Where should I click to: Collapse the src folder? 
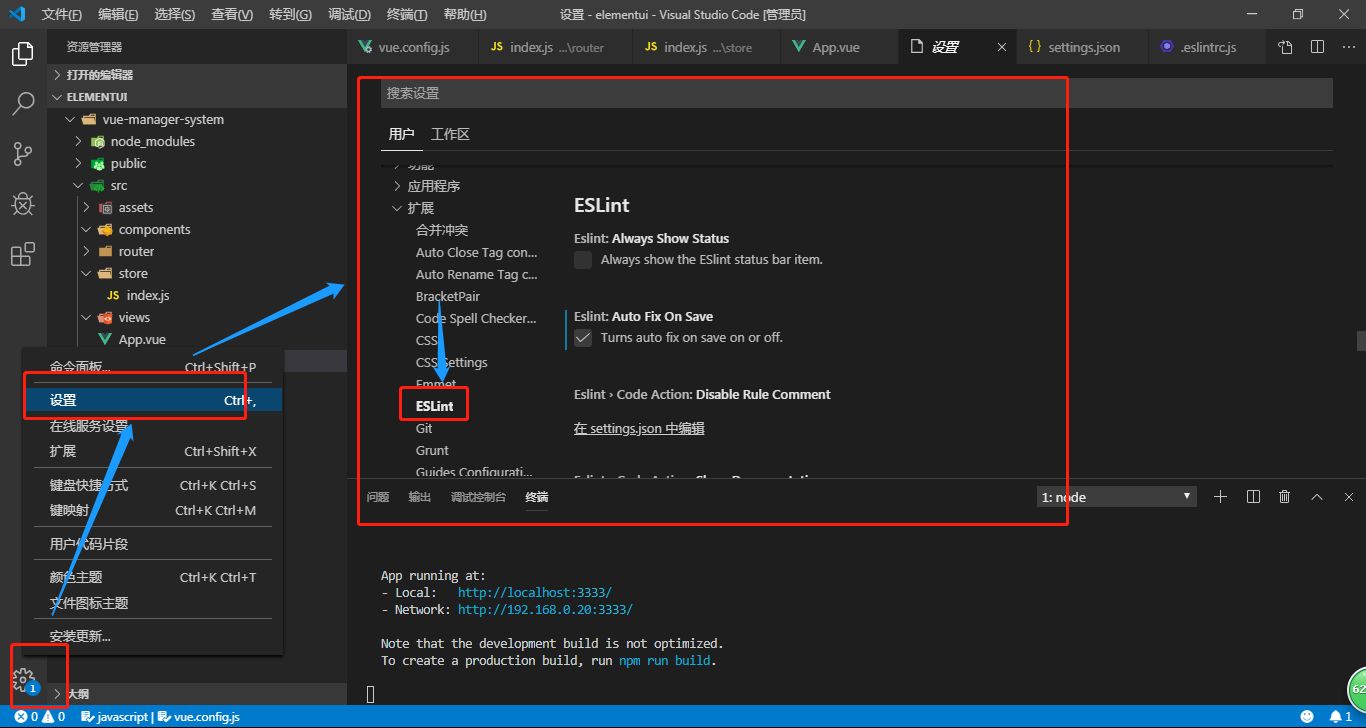tap(78, 185)
